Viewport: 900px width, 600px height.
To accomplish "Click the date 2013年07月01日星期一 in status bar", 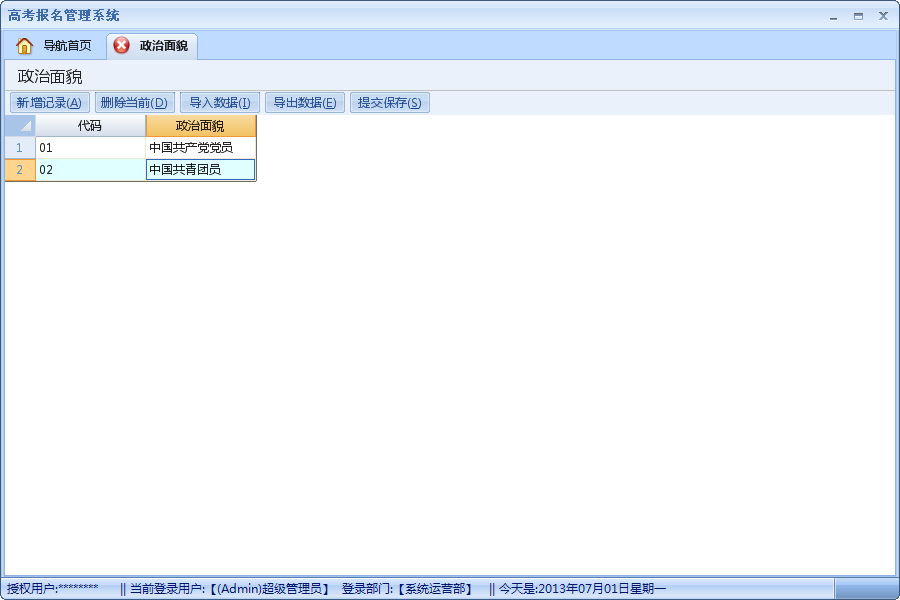I will 602,589.
